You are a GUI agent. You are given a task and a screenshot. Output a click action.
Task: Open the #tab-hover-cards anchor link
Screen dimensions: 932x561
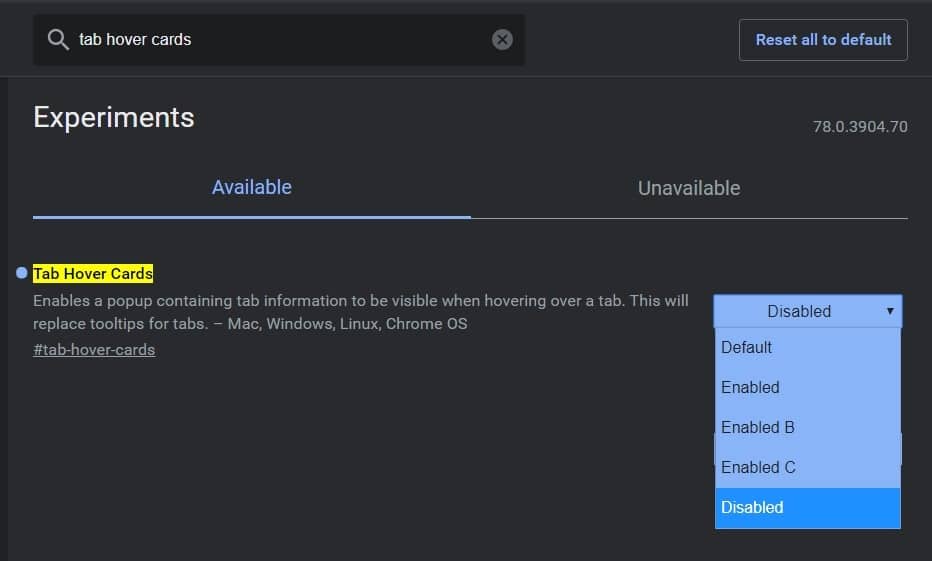(x=94, y=349)
